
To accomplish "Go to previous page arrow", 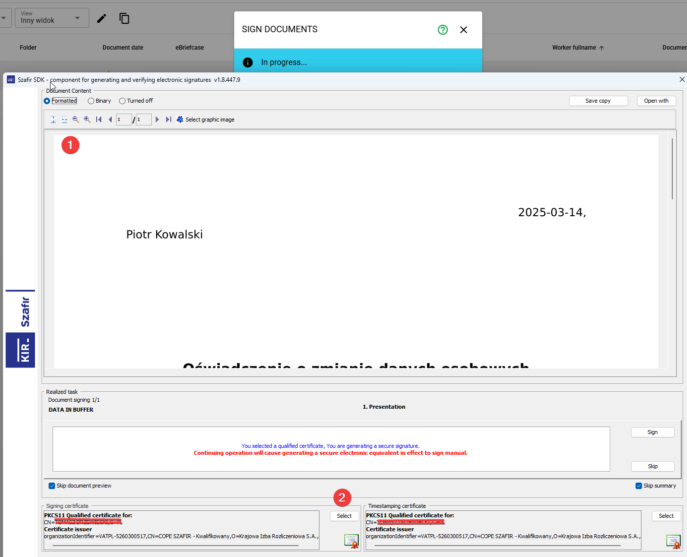I will point(110,120).
